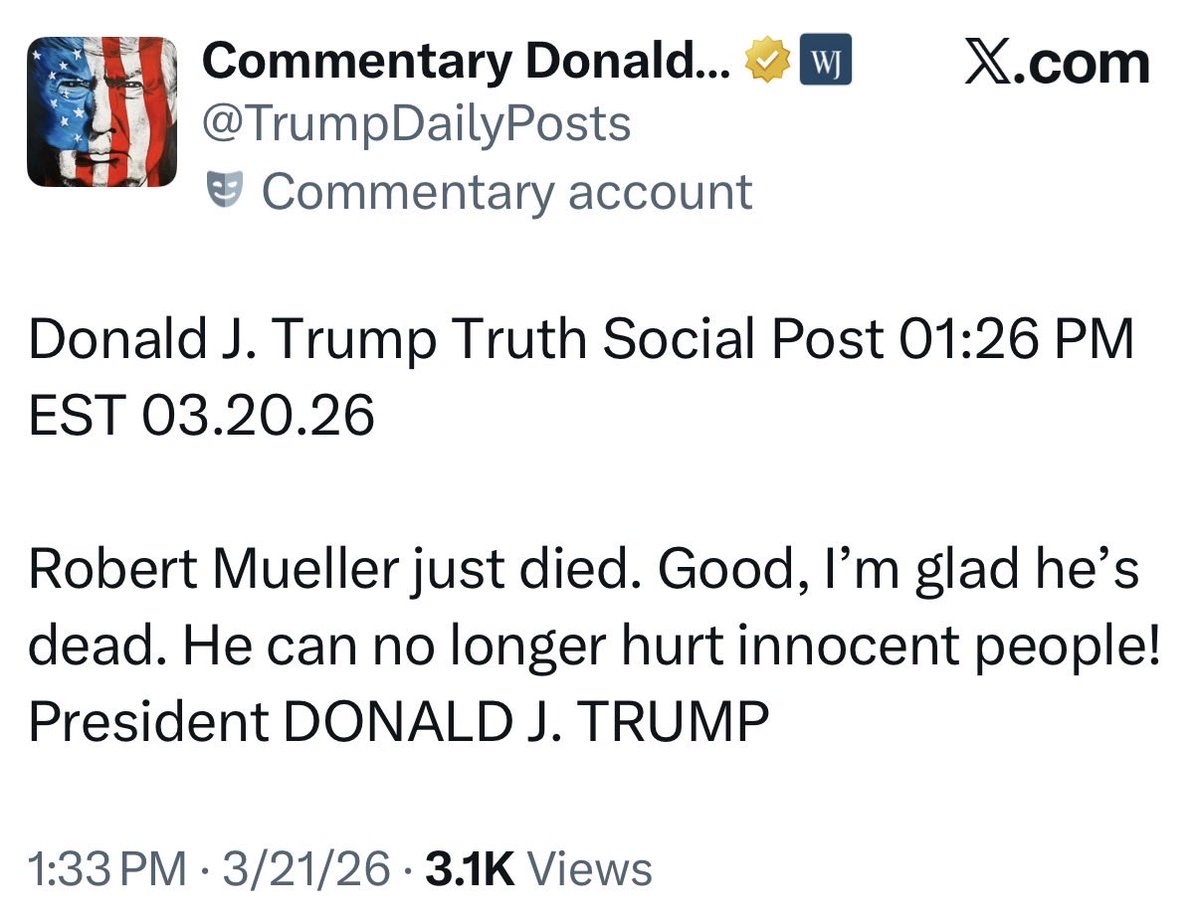1200x924 pixels.
Task: Click the Views label
Action: [x=590, y=870]
